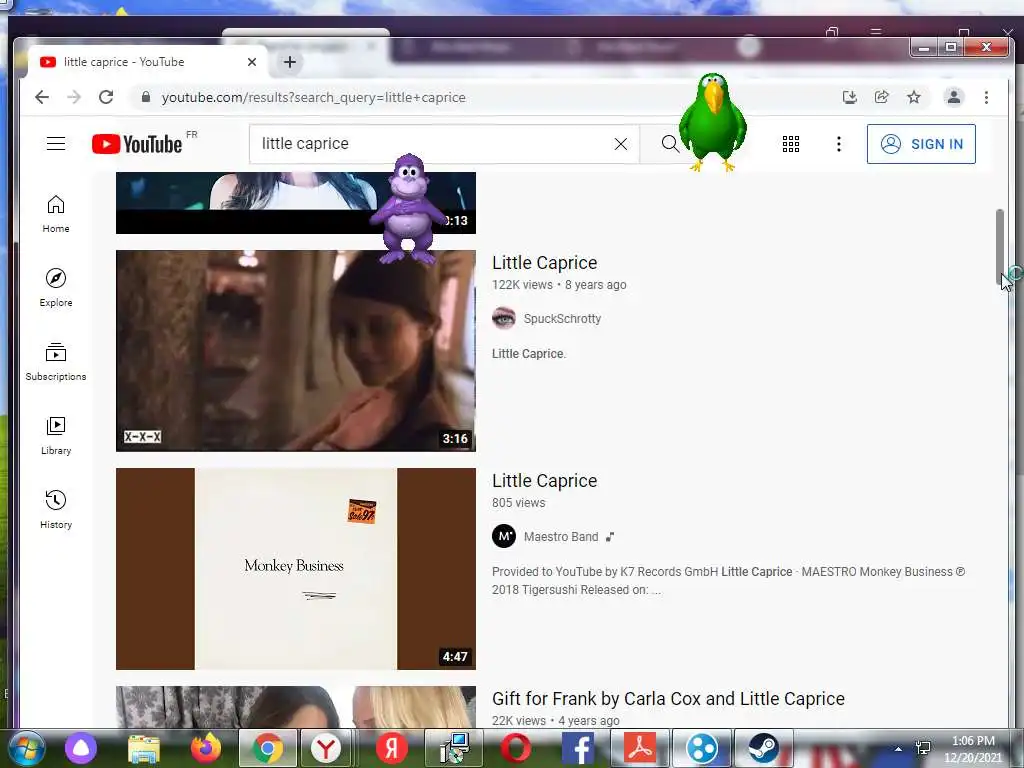Click the green parrot desktop assistant
The height and width of the screenshot is (768, 1024).
pyautogui.click(x=712, y=122)
